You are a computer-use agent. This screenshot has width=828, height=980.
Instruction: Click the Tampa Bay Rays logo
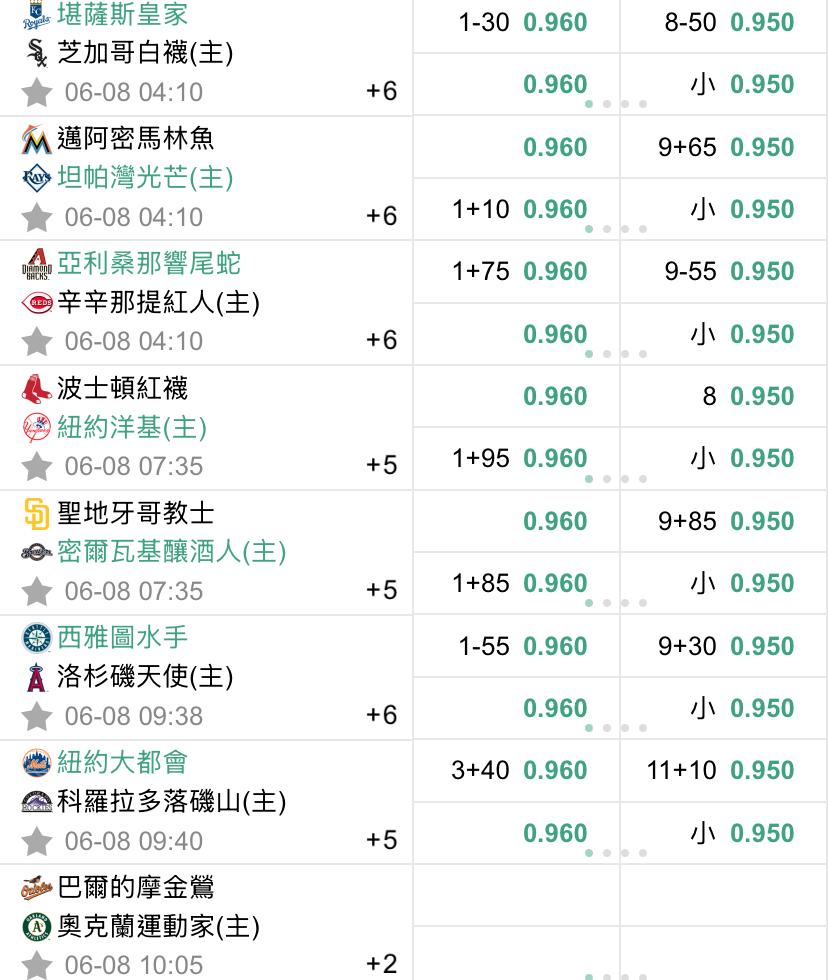tap(36, 178)
